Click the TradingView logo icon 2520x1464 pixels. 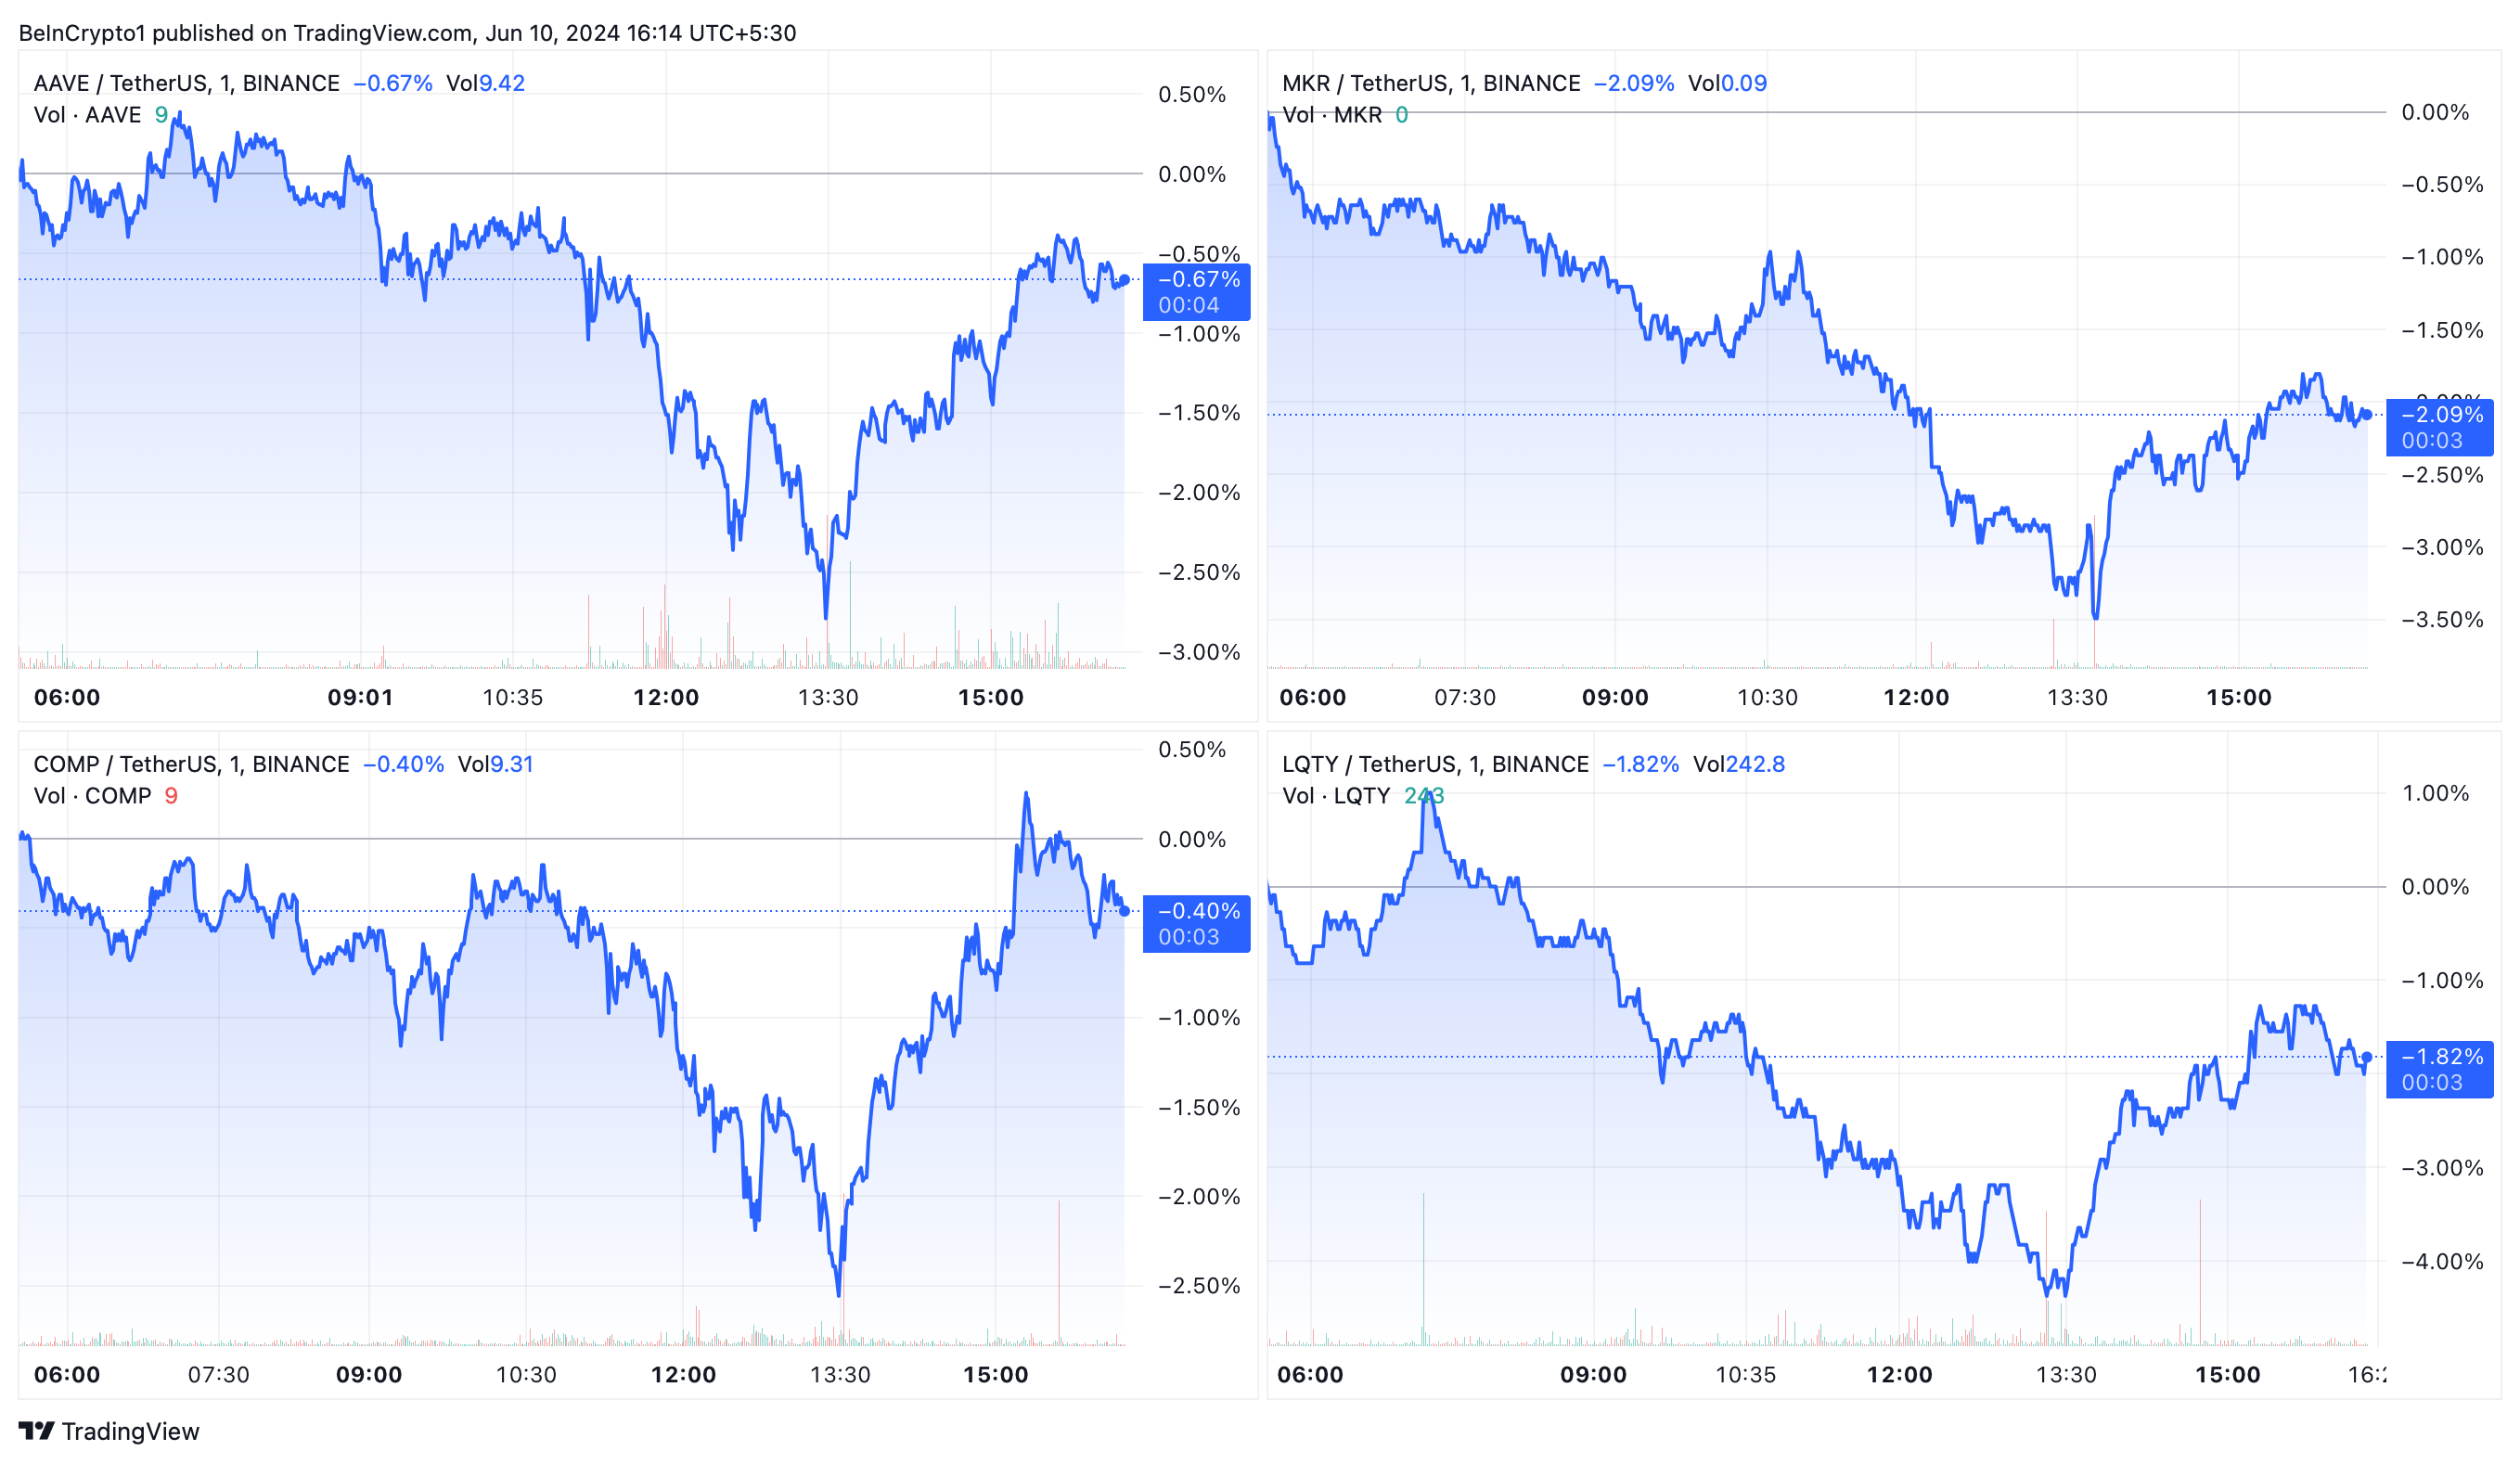point(36,1431)
